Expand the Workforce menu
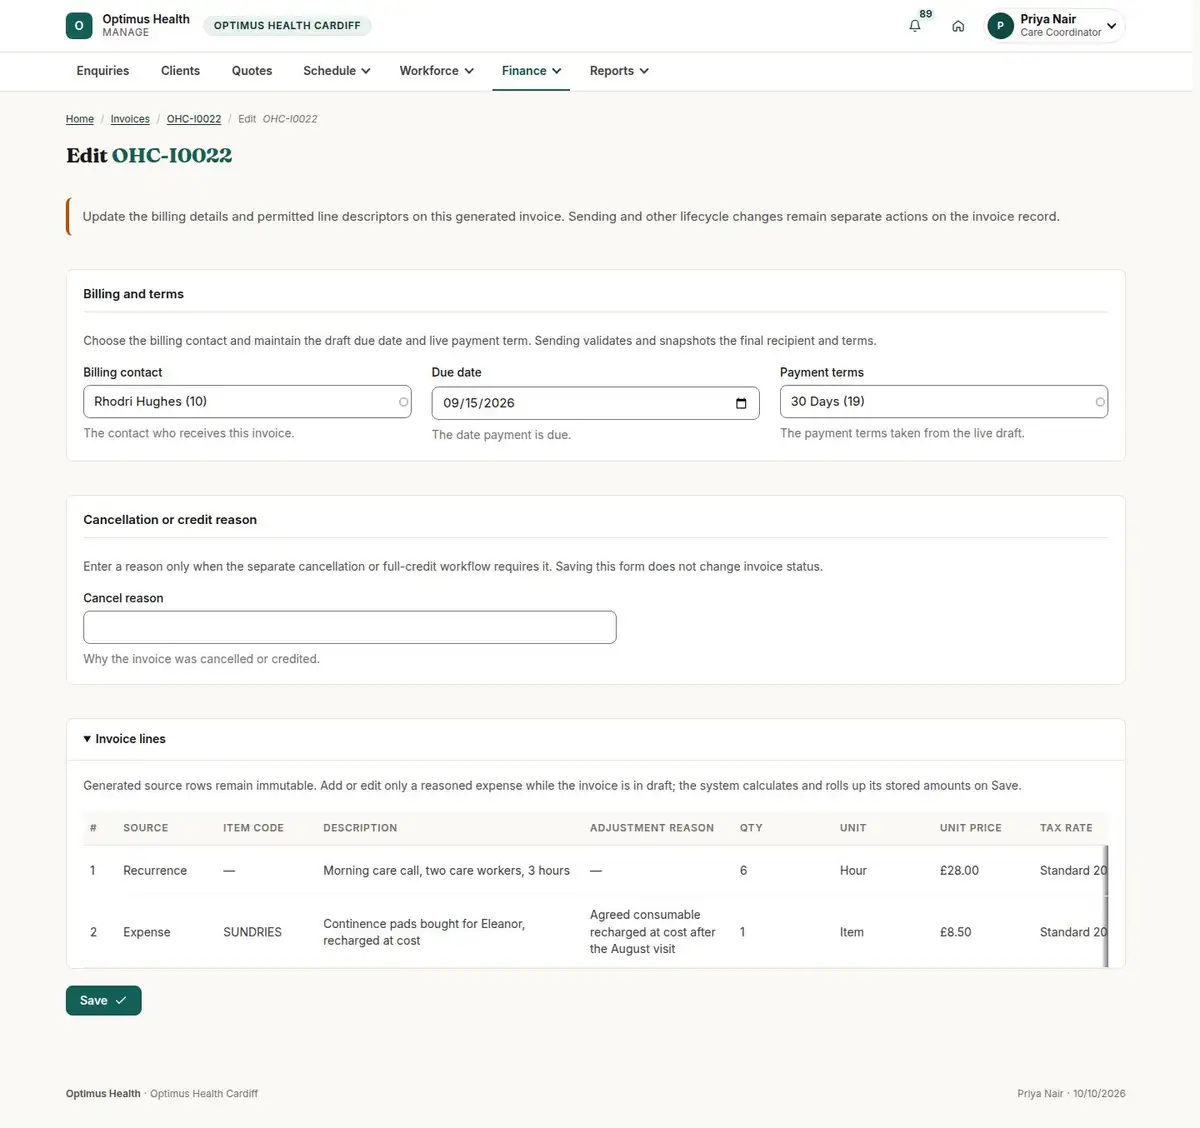The image size is (1200, 1128). pyautogui.click(x=437, y=71)
